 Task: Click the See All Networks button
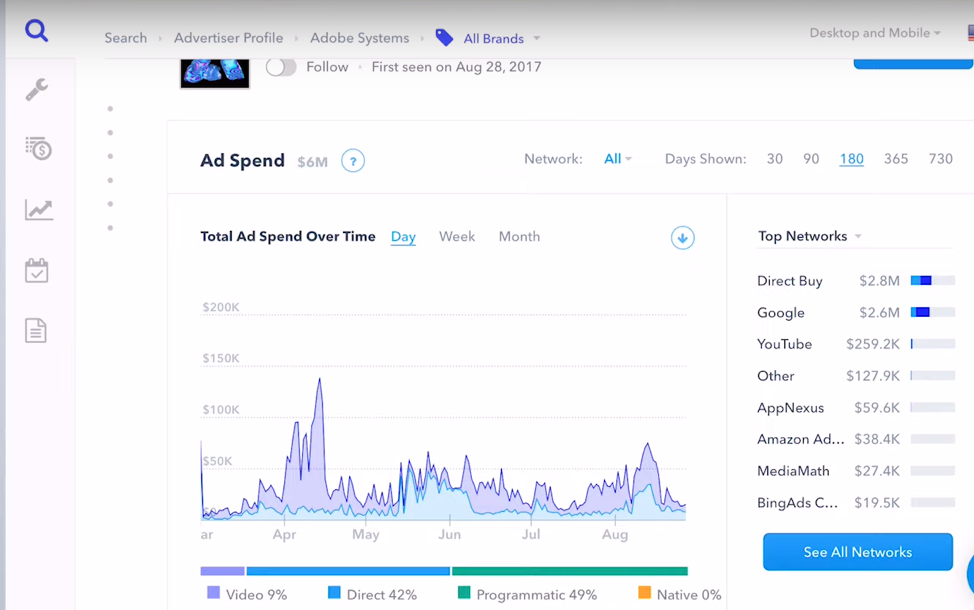pos(858,552)
